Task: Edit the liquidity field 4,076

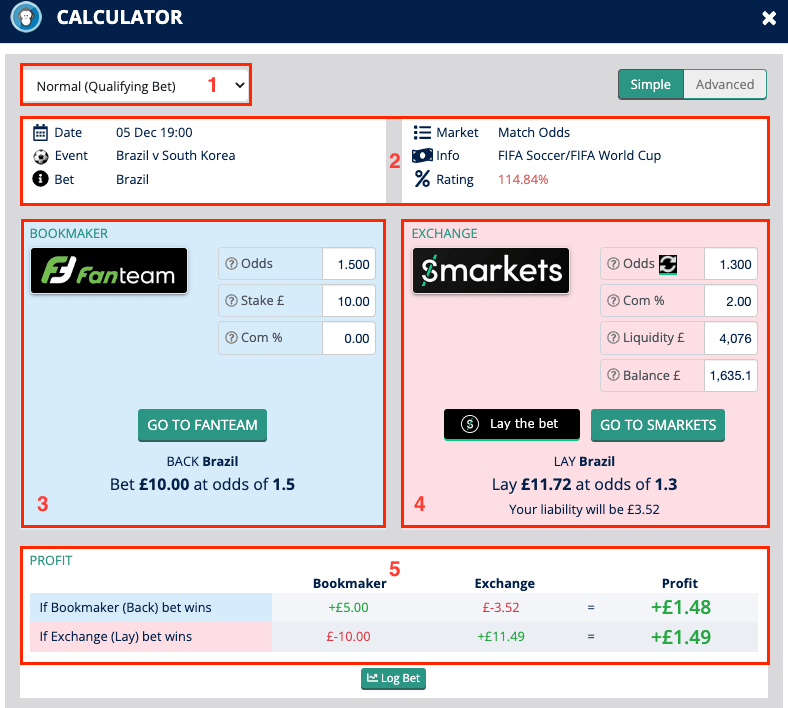Action: 731,338
